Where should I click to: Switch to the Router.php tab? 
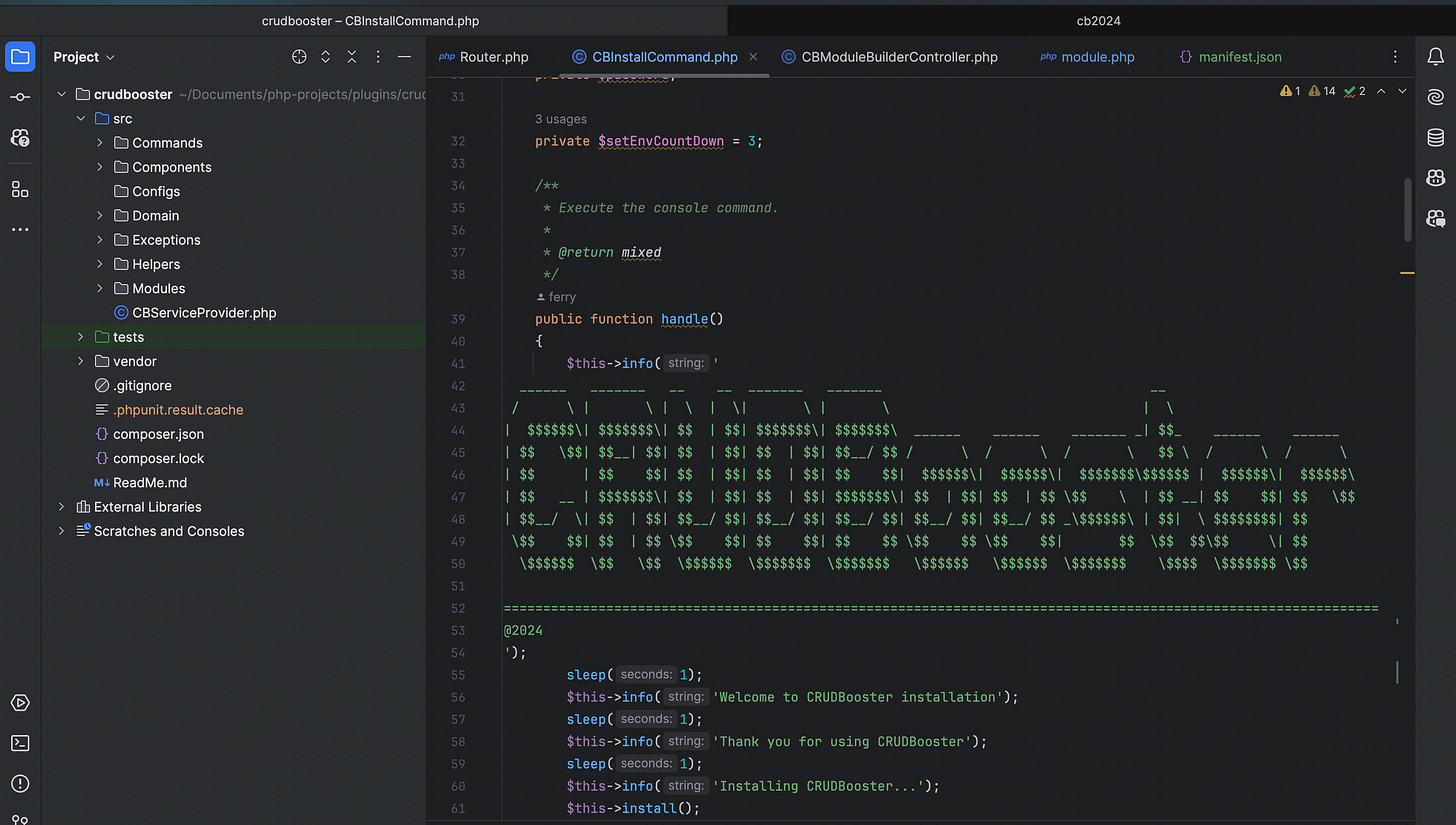[x=493, y=57]
